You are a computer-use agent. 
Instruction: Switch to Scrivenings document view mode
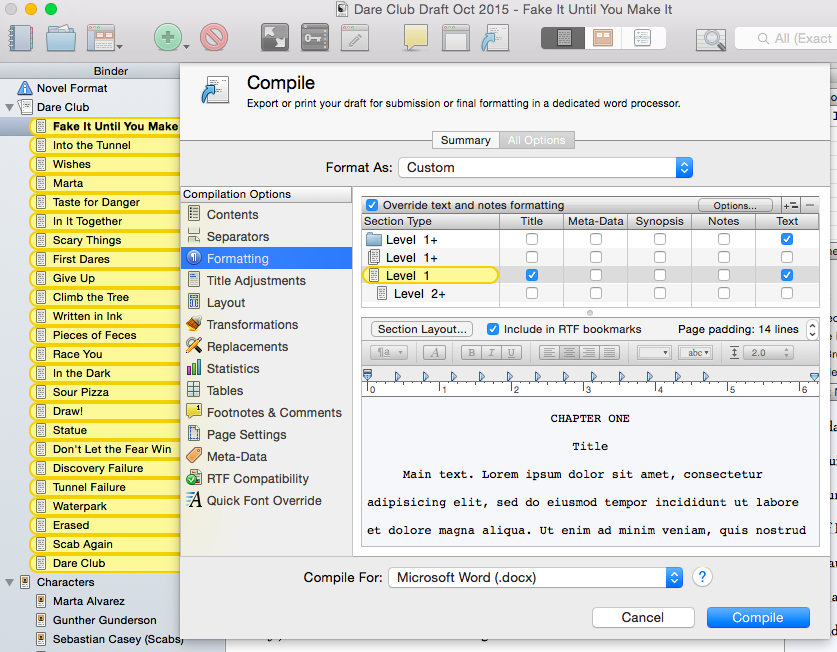[563, 38]
